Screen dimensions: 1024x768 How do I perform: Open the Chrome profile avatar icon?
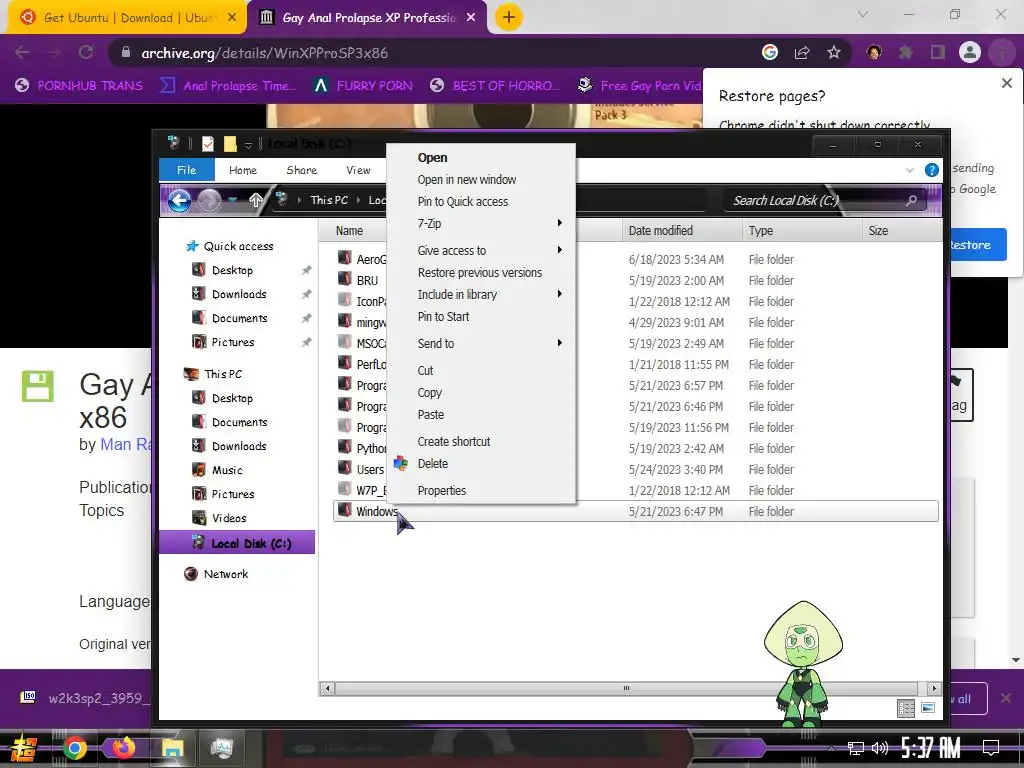coord(970,53)
